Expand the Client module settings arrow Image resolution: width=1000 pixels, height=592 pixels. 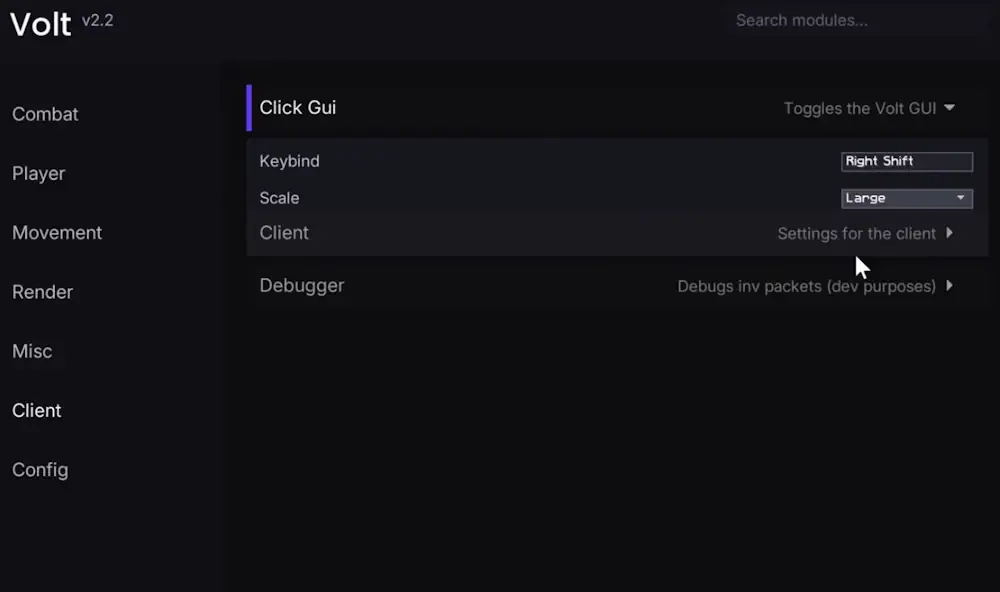(x=949, y=233)
